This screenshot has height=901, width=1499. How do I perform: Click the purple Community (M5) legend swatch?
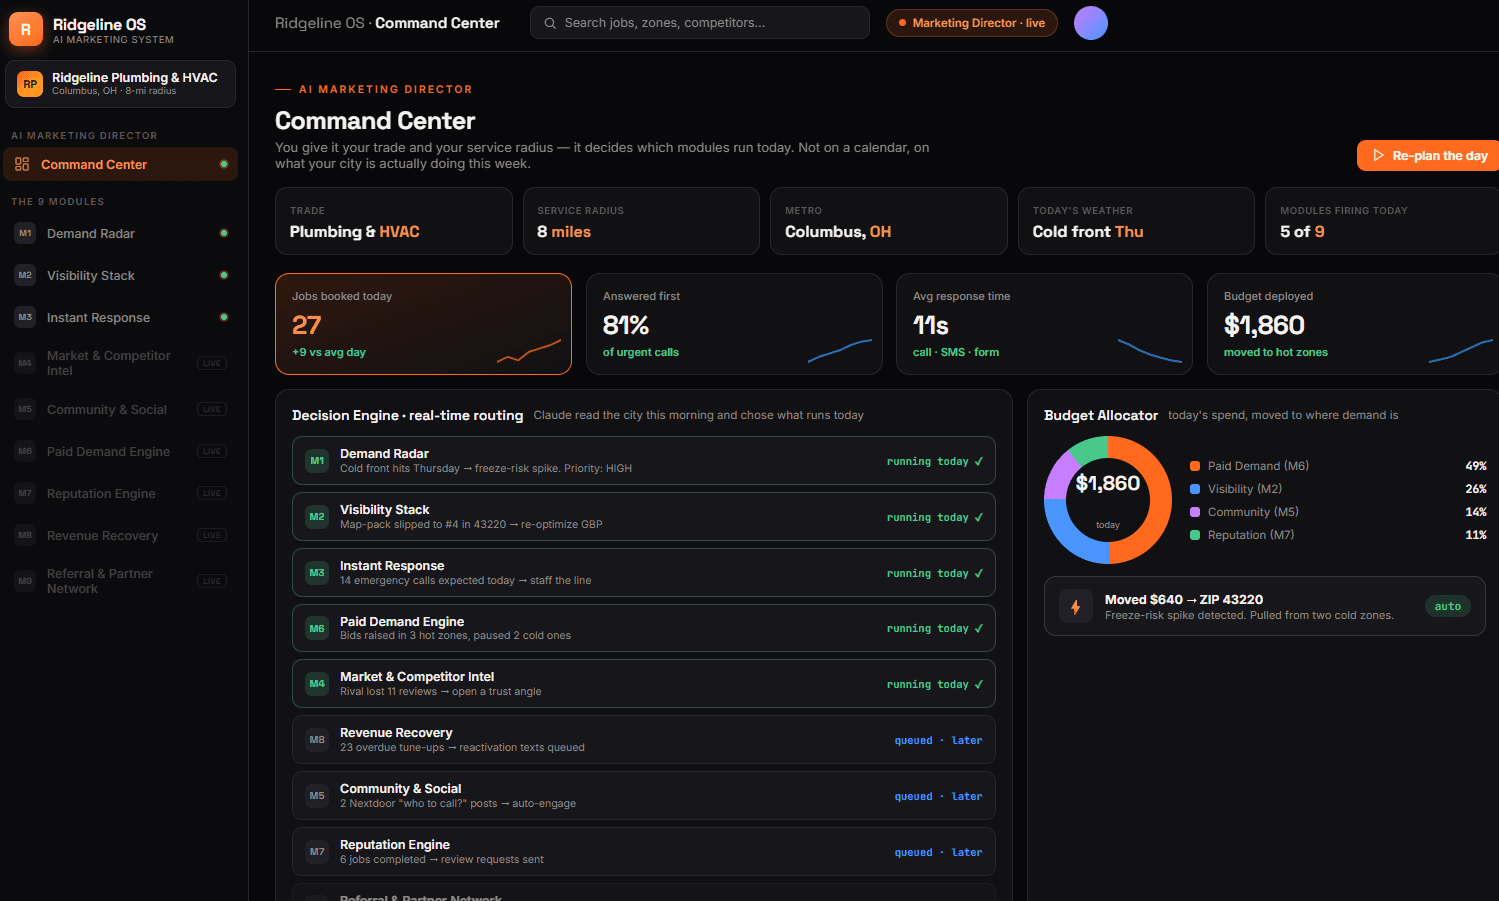click(x=1195, y=512)
